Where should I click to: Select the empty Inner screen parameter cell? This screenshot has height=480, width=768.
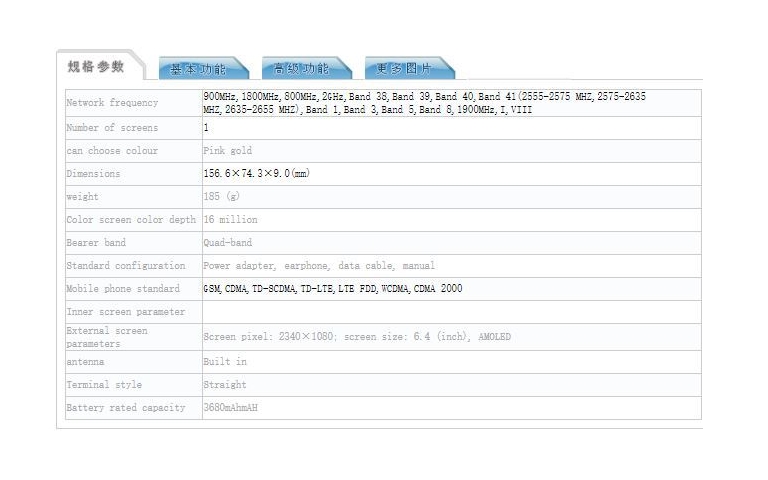452,312
